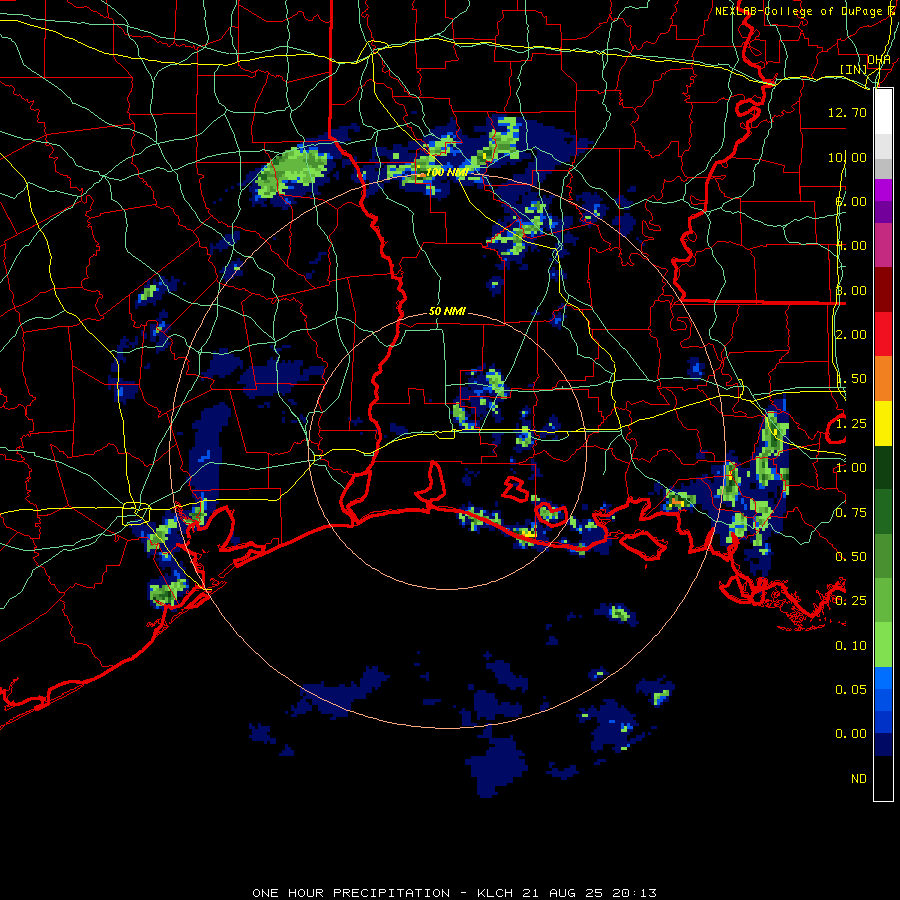Click the 0.00 legend value

pos(851,734)
